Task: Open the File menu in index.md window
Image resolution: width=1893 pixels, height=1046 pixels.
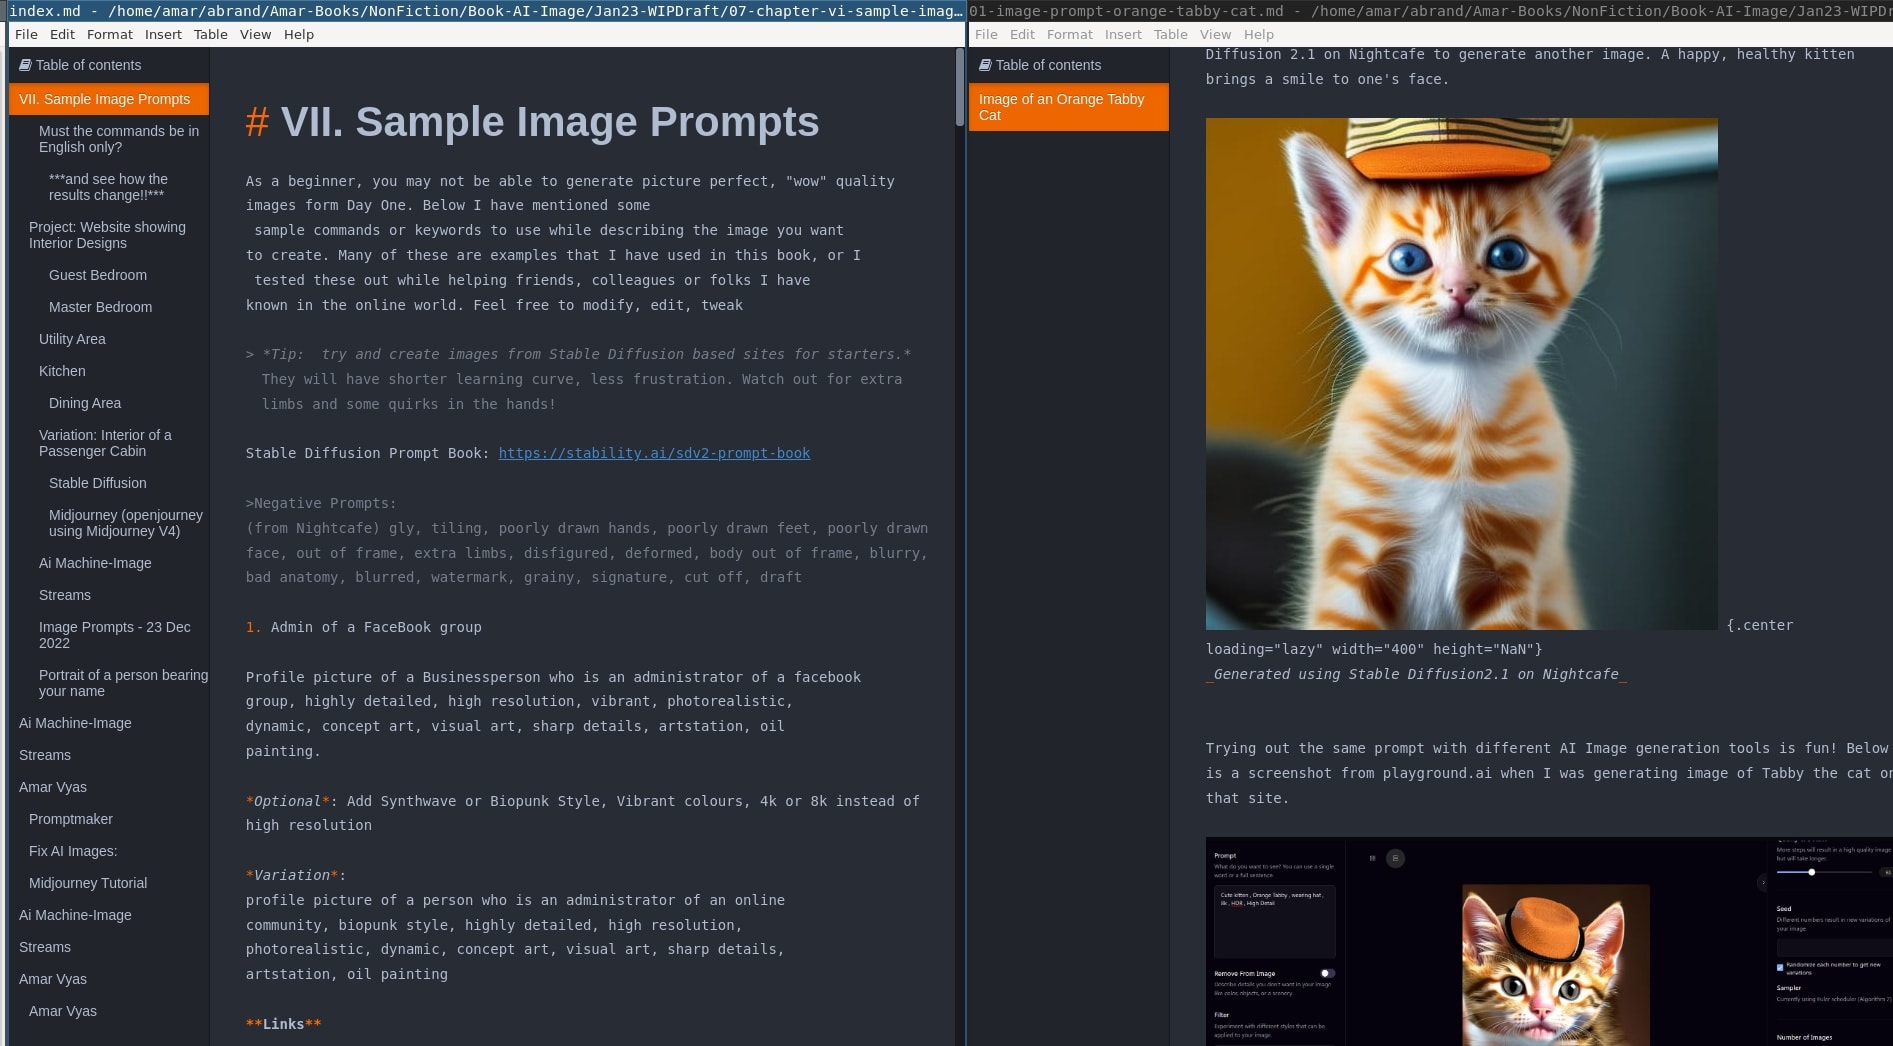Action: [26, 34]
